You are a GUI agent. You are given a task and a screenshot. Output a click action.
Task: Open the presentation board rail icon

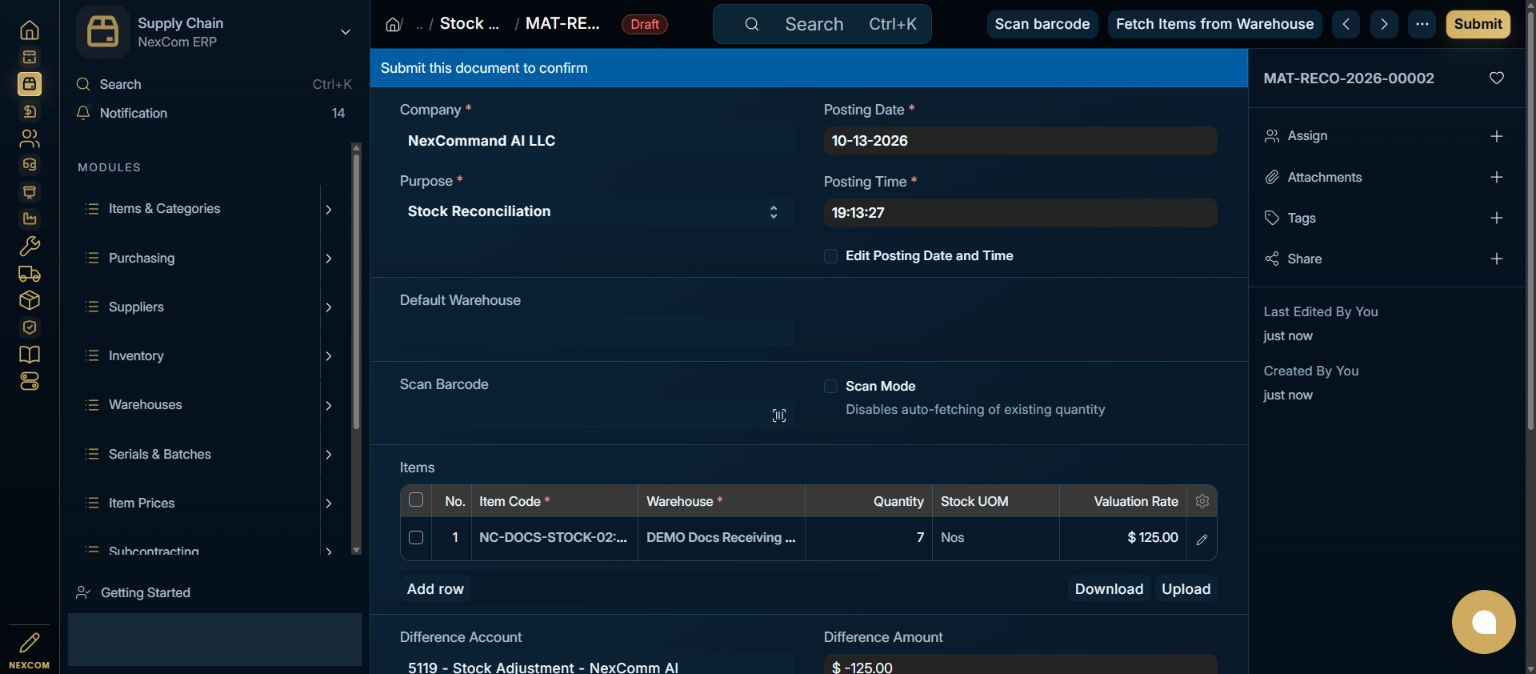coord(29,192)
